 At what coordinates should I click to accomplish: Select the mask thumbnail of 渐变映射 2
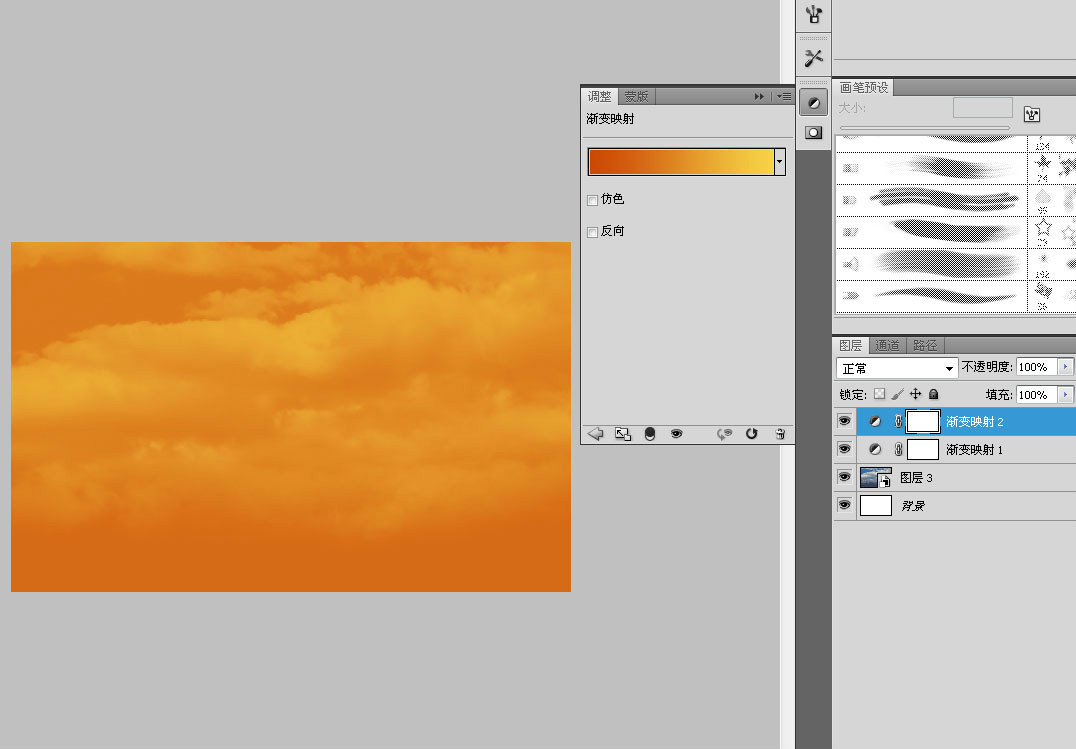coord(923,422)
